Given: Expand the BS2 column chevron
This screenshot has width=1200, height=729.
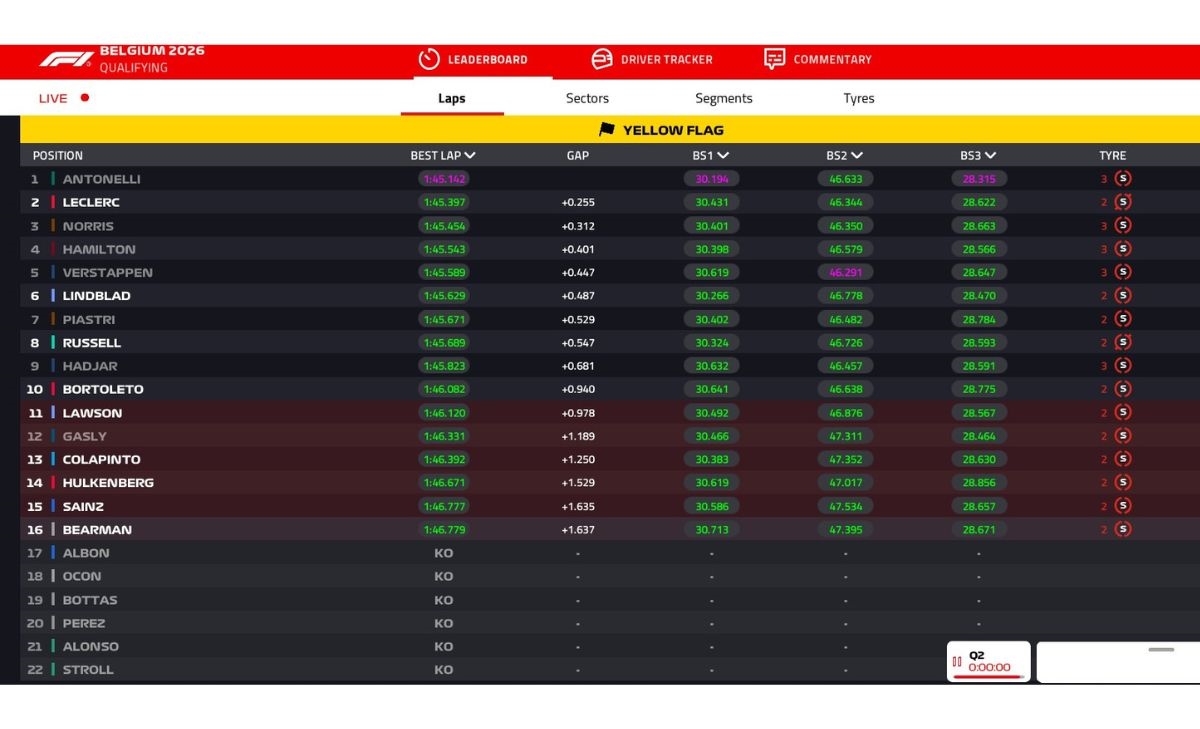Looking at the screenshot, I should (x=857, y=156).
